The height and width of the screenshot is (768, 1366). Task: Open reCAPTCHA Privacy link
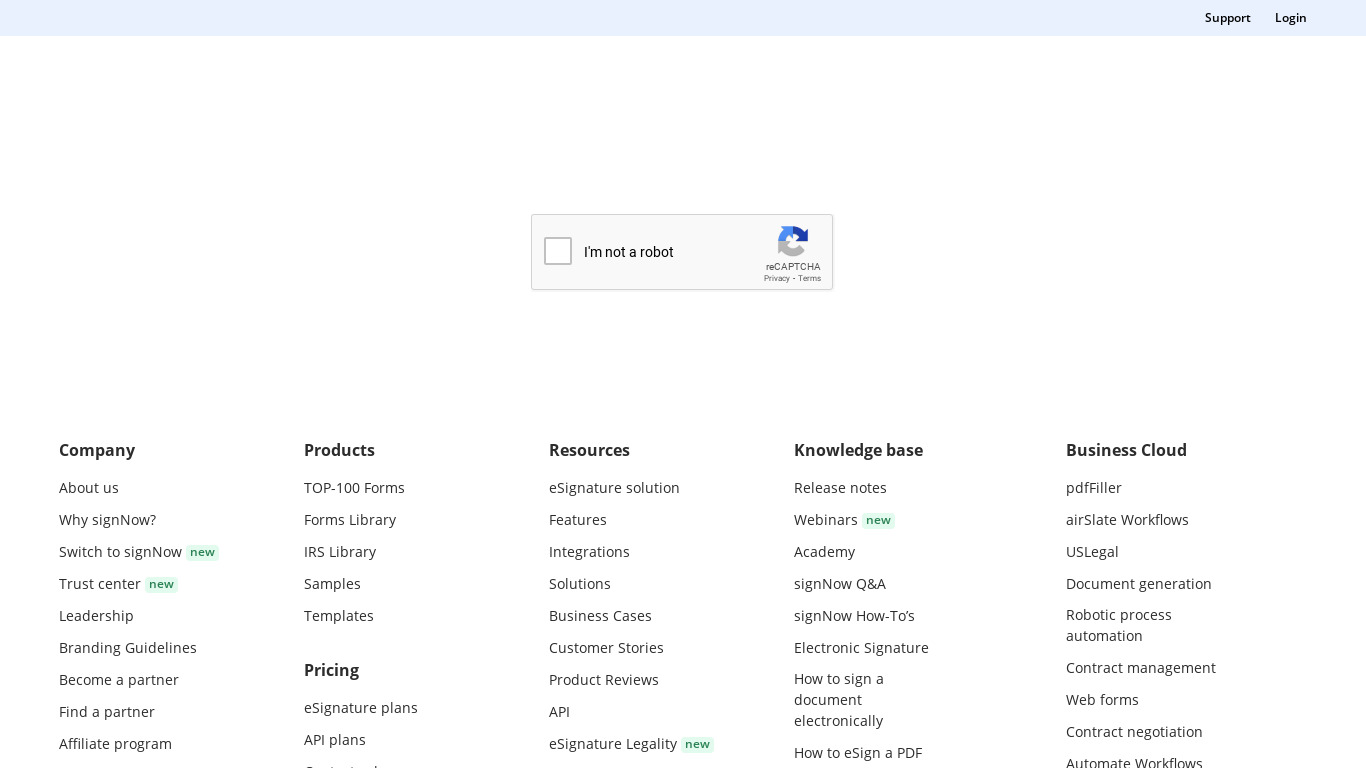coord(776,278)
